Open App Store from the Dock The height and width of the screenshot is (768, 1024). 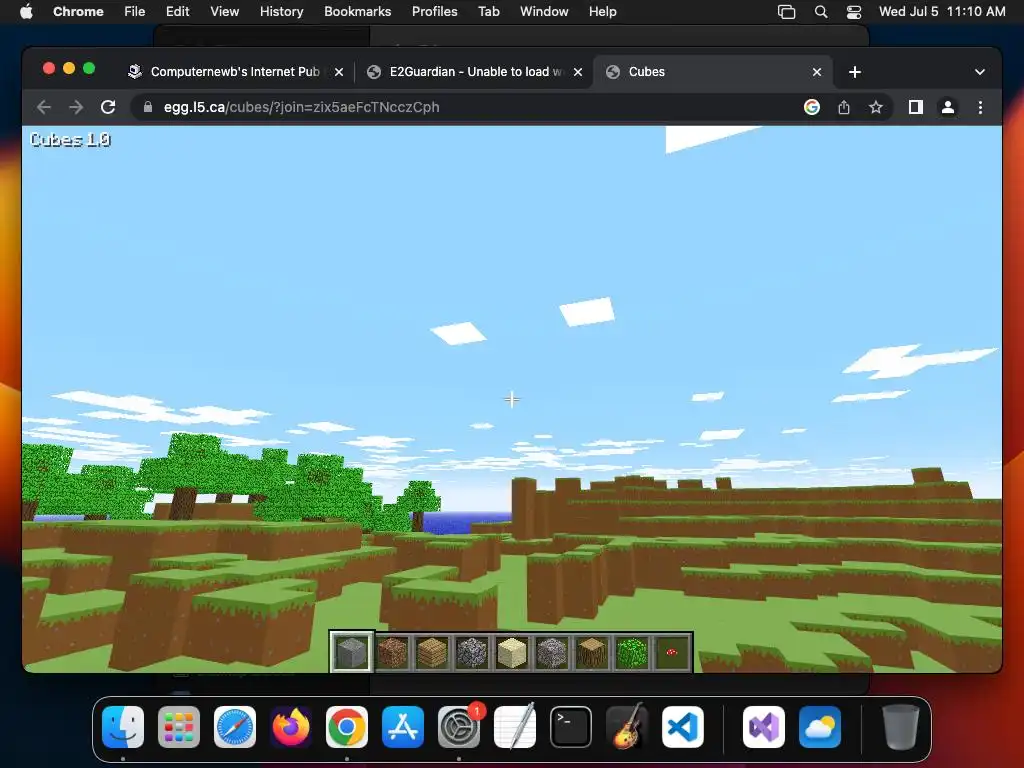(x=403, y=727)
